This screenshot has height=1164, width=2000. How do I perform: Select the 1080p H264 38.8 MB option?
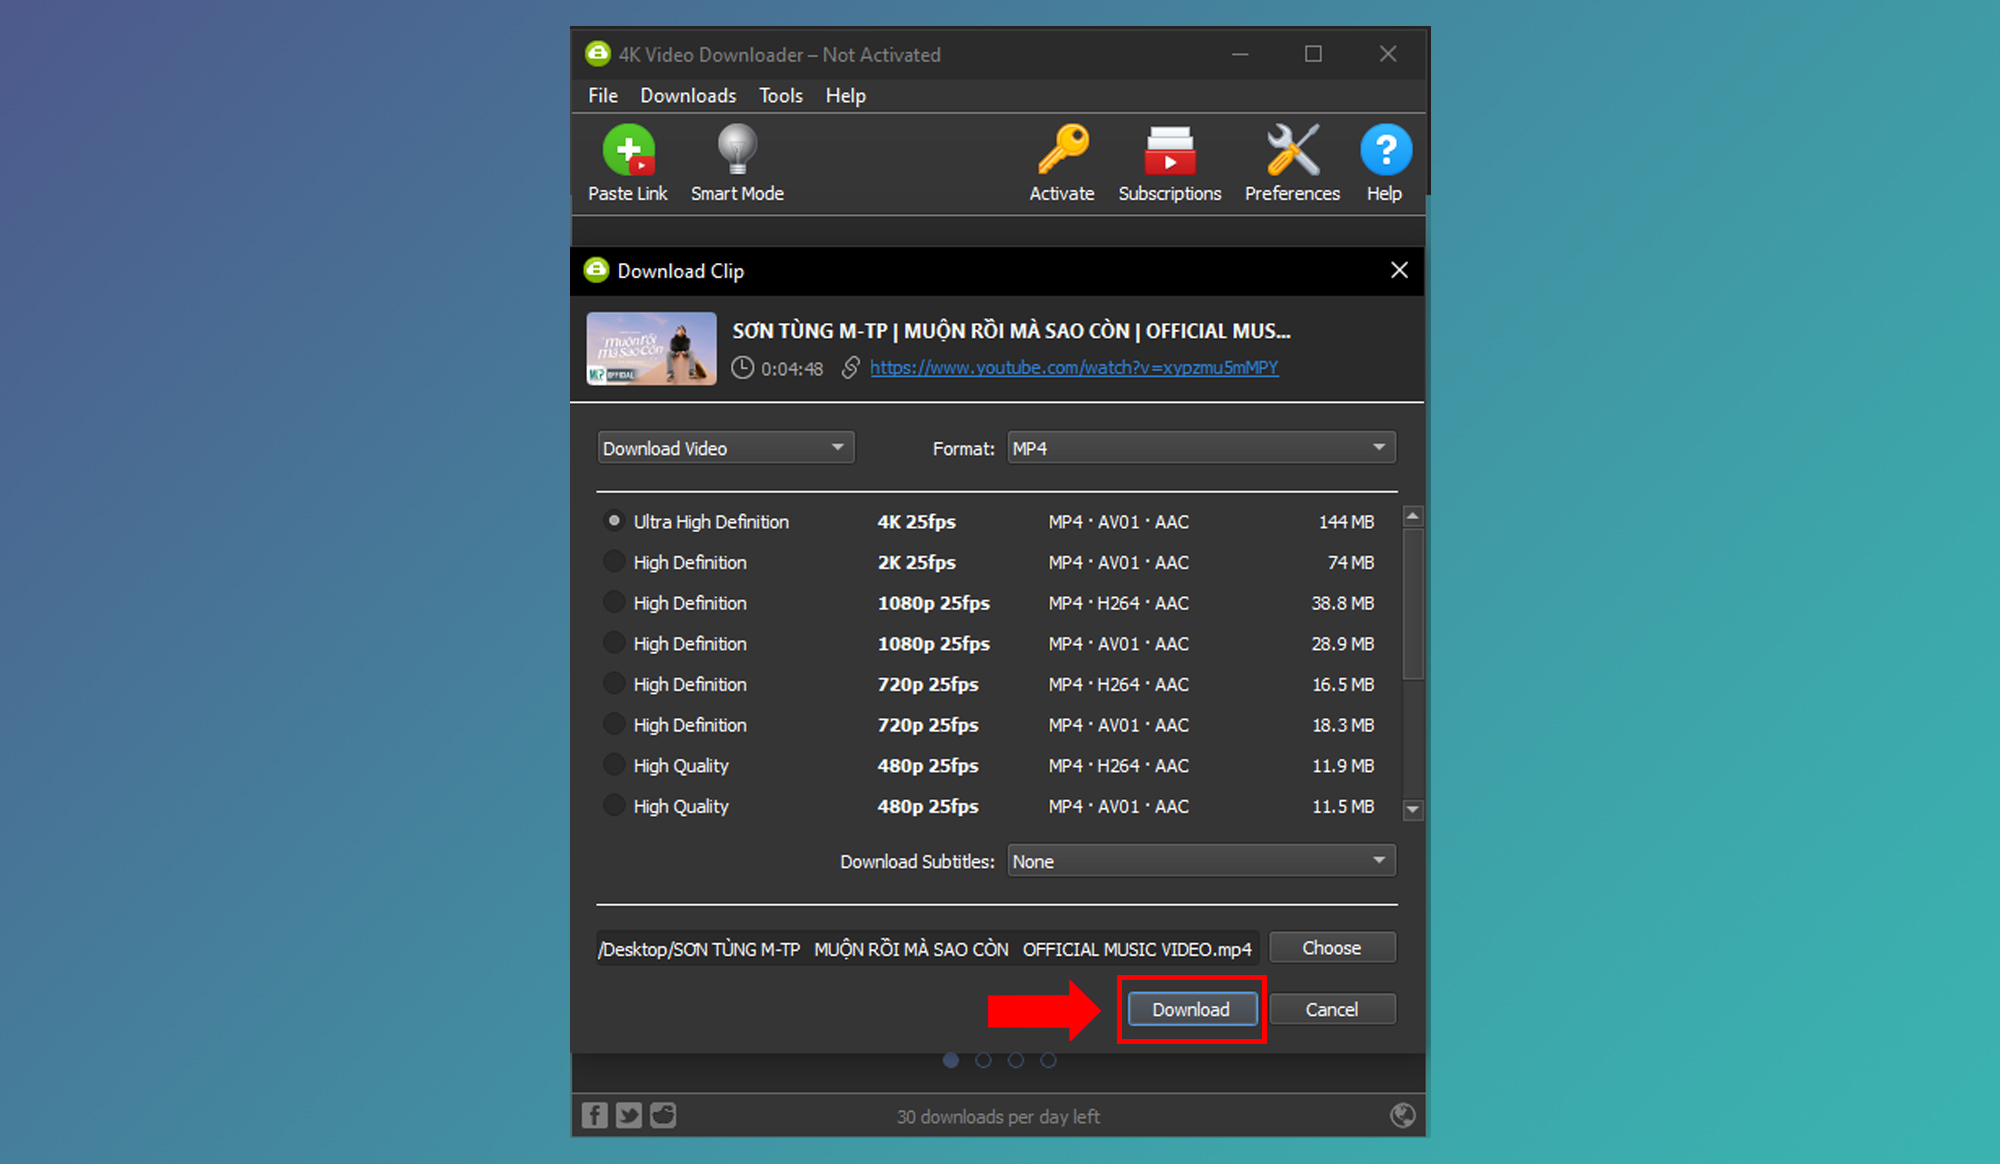pyautogui.click(x=614, y=603)
